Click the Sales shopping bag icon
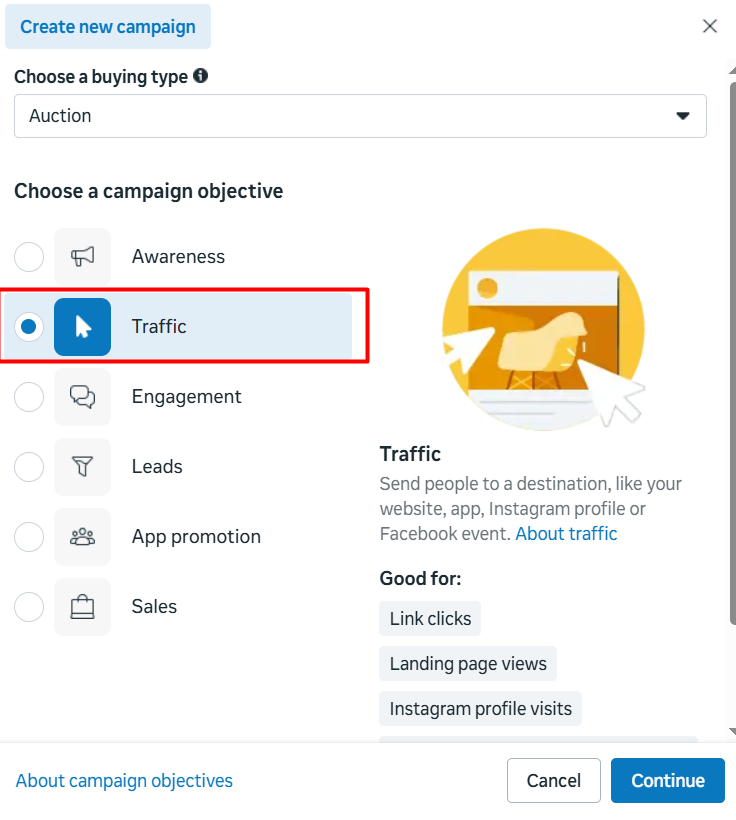Screen dimensions: 736x820 tap(83, 607)
